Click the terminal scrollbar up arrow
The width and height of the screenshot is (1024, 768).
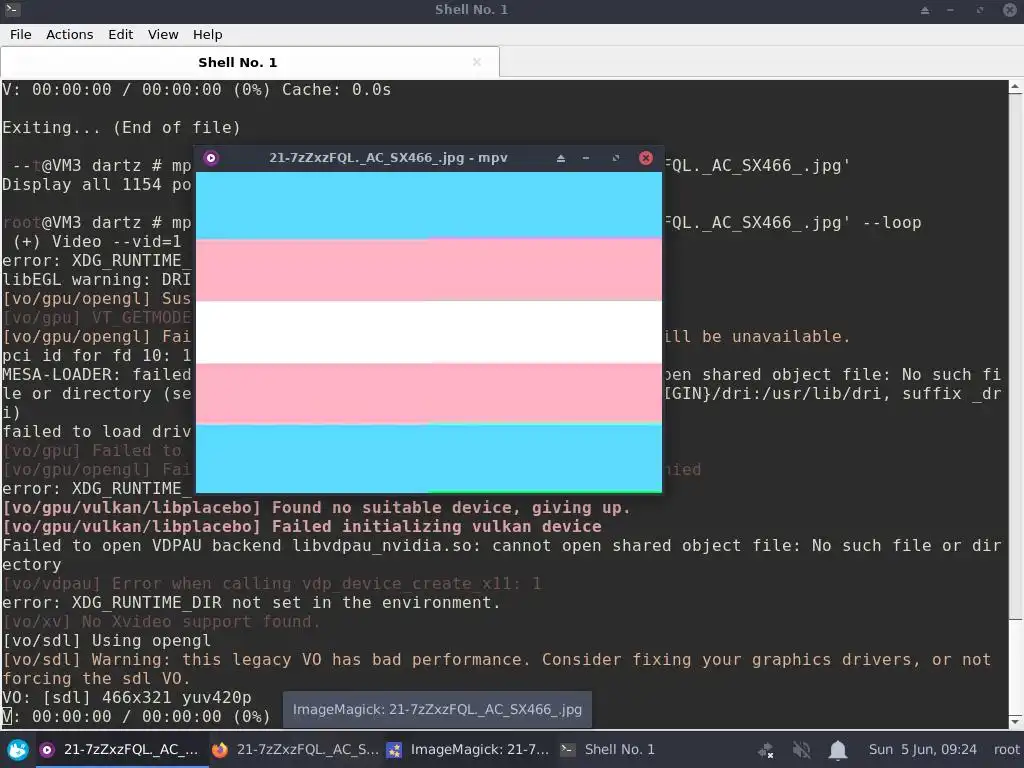click(1016, 86)
